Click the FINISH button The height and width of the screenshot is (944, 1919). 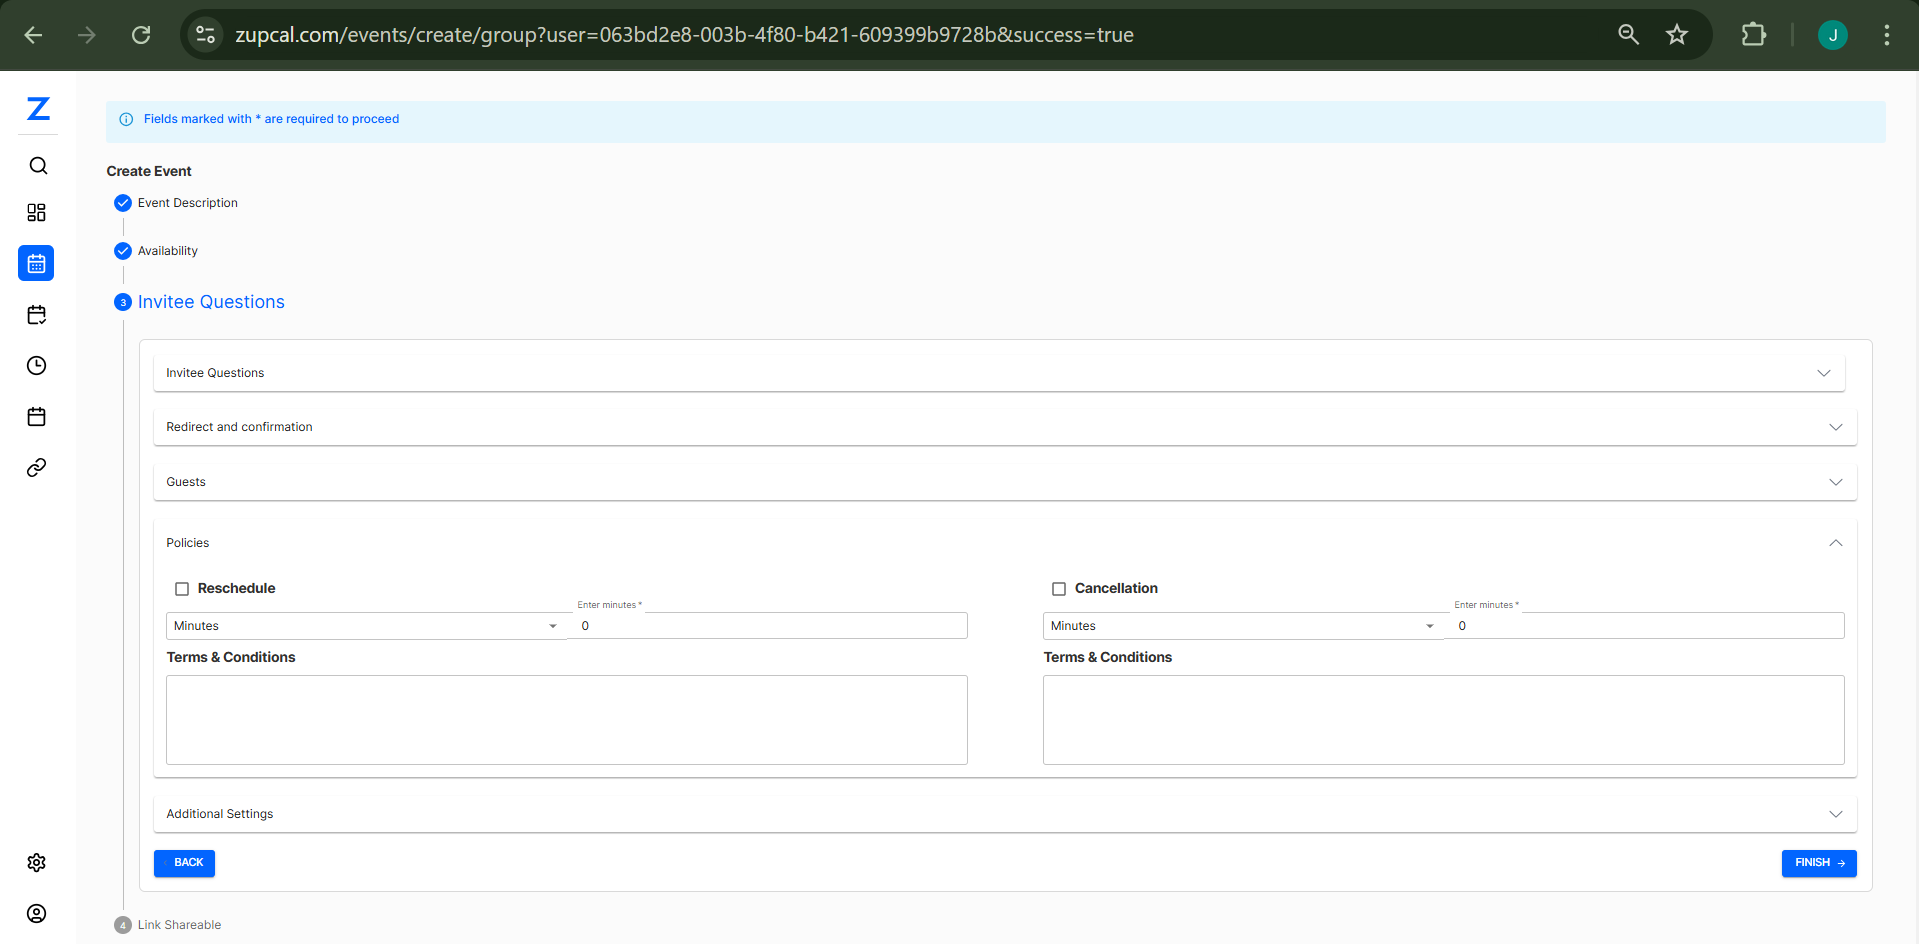point(1818,862)
